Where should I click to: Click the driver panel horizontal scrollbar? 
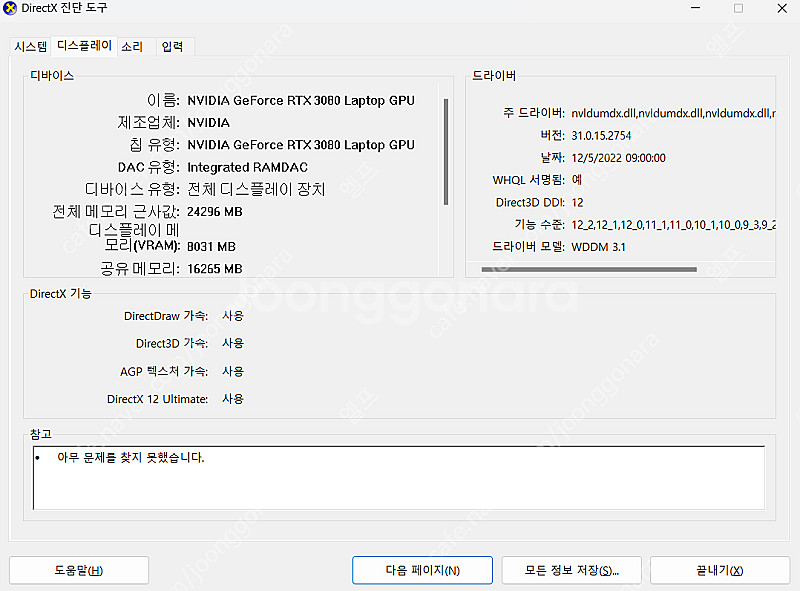point(589,269)
